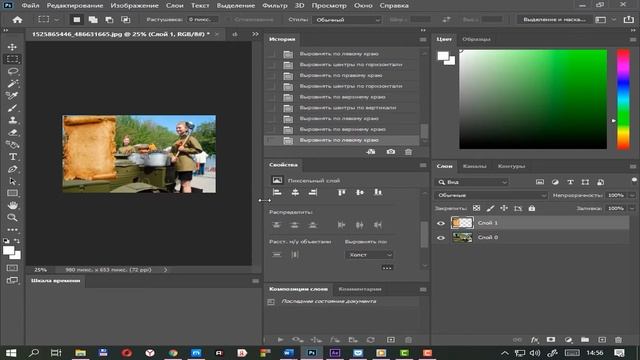
Task: Select the Eraser tool
Action: coord(12,132)
